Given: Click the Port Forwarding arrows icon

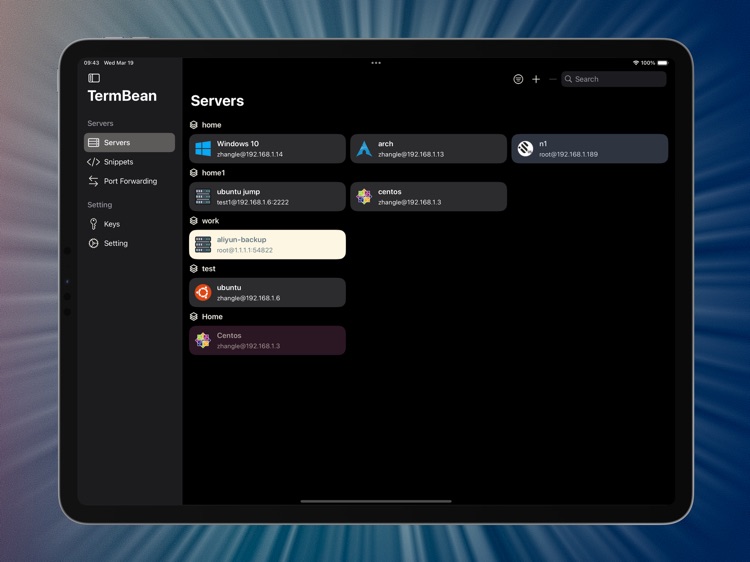Looking at the screenshot, I should point(93,181).
